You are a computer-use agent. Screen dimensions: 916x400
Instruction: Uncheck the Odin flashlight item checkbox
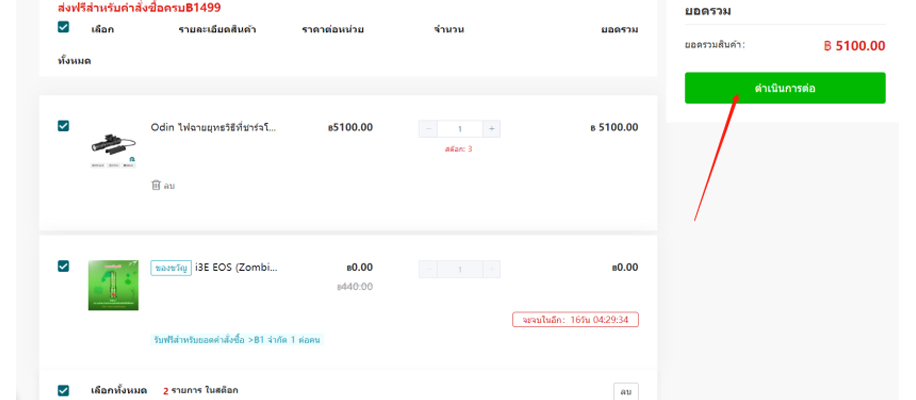pyautogui.click(x=64, y=126)
